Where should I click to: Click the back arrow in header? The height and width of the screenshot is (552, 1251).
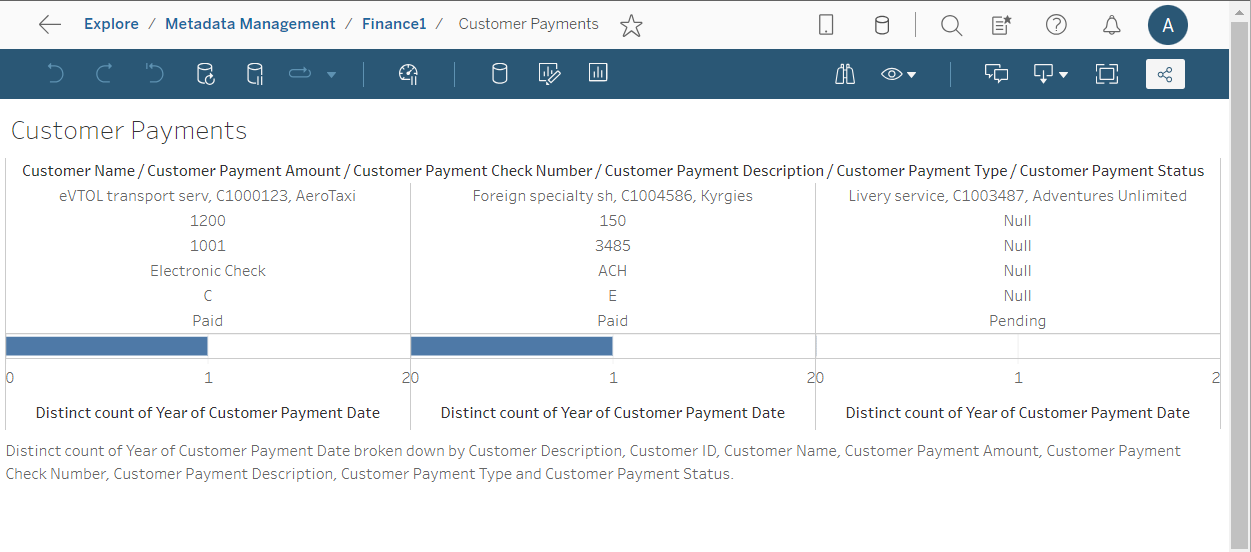point(49,25)
